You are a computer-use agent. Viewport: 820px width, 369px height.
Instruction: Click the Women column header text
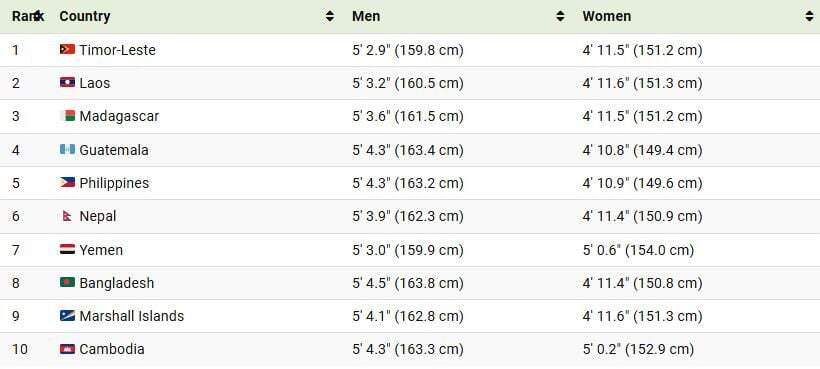(x=607, y=16)
